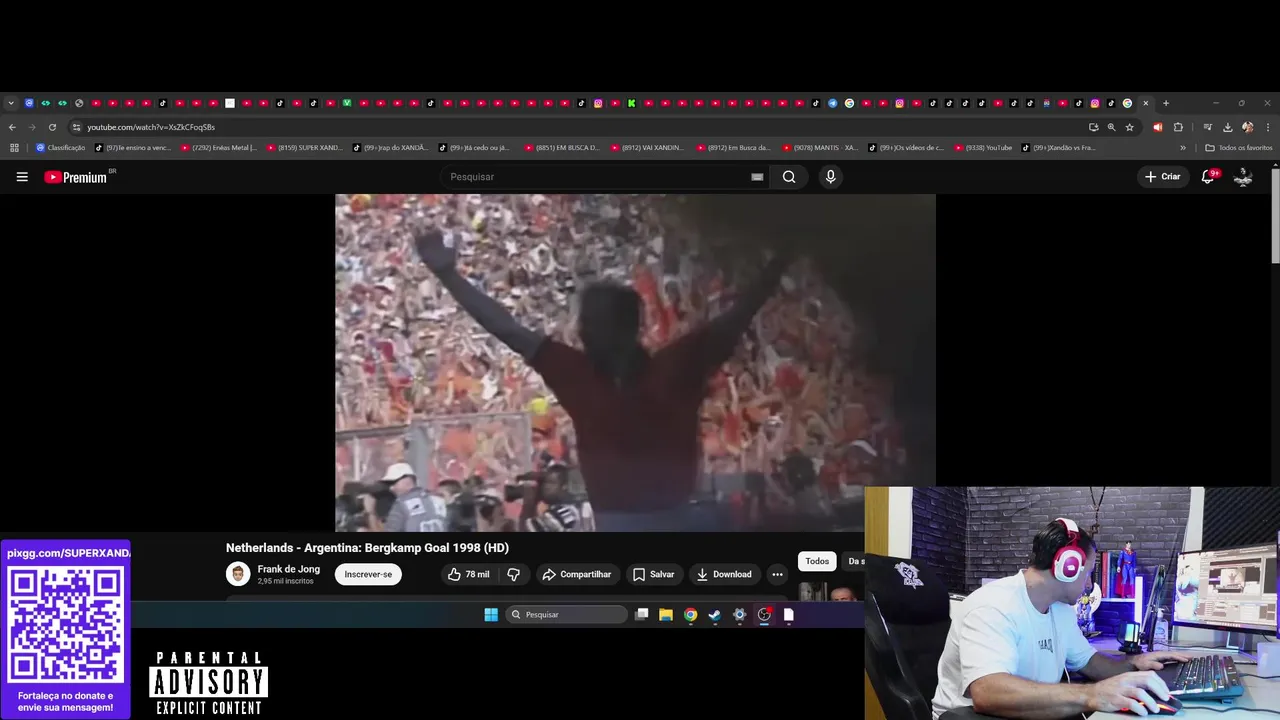Open the bookmarks apps grid icon
The image size is (1280, 720).
14,148
